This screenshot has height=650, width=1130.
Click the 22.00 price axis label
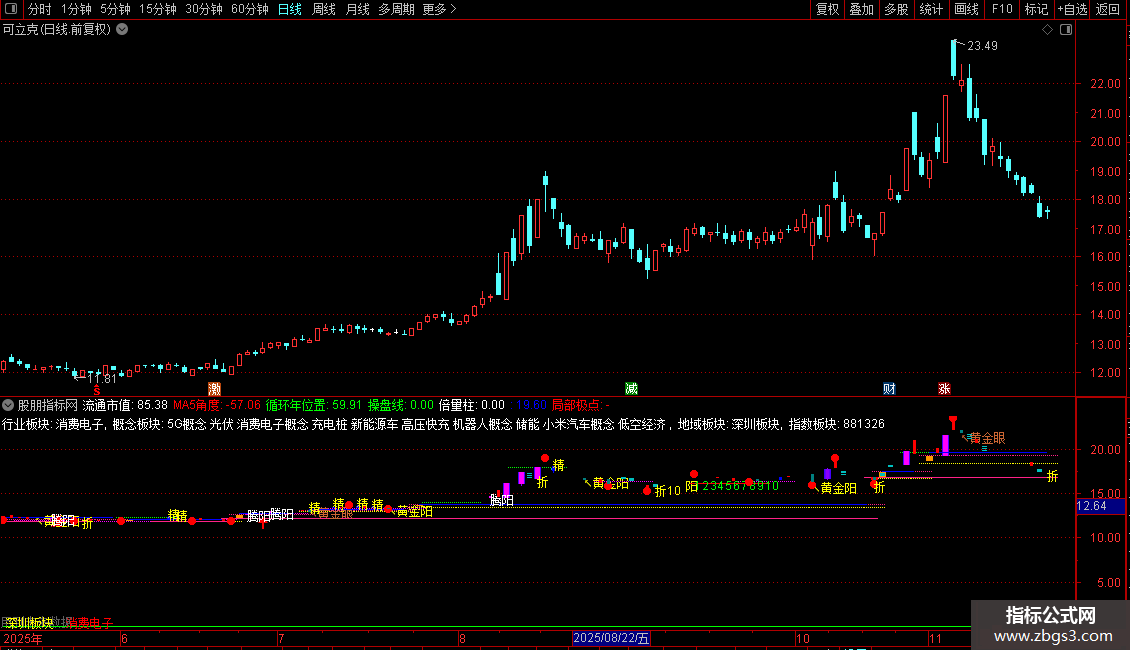[x=1105, y=84]
